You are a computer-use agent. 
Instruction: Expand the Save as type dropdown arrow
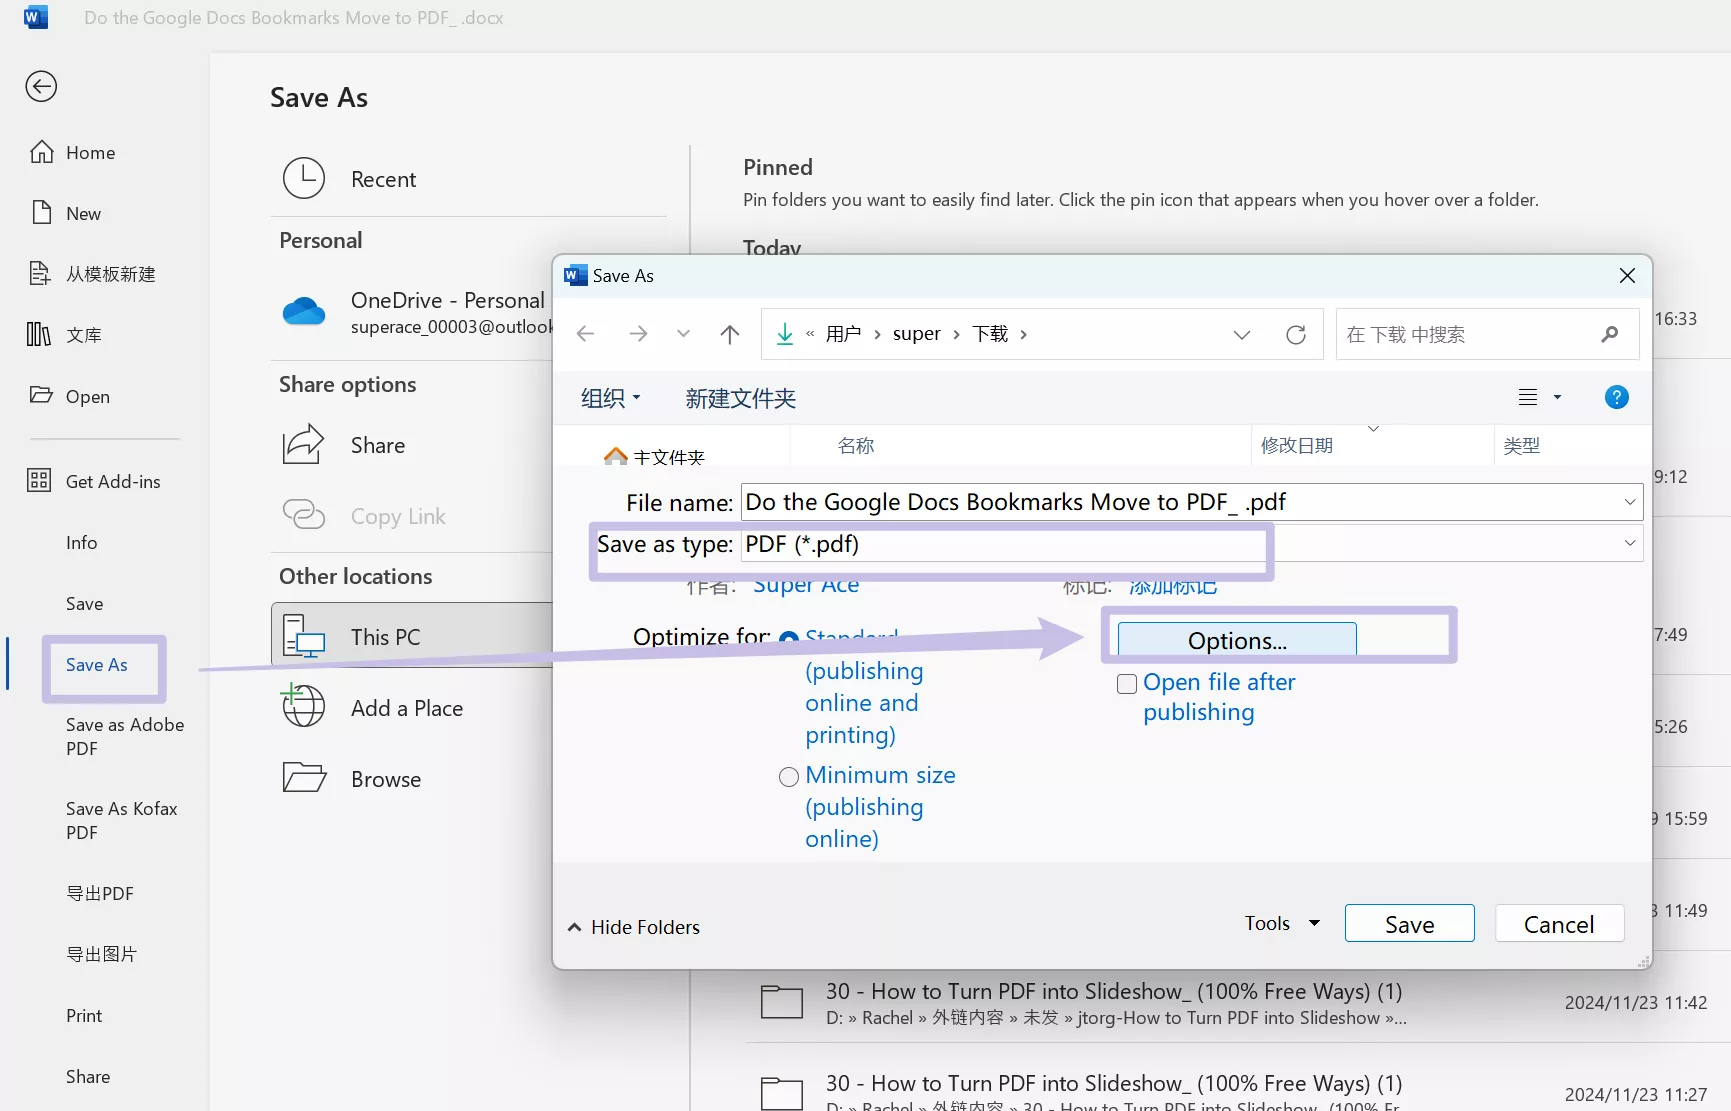tap(1630, 543)
